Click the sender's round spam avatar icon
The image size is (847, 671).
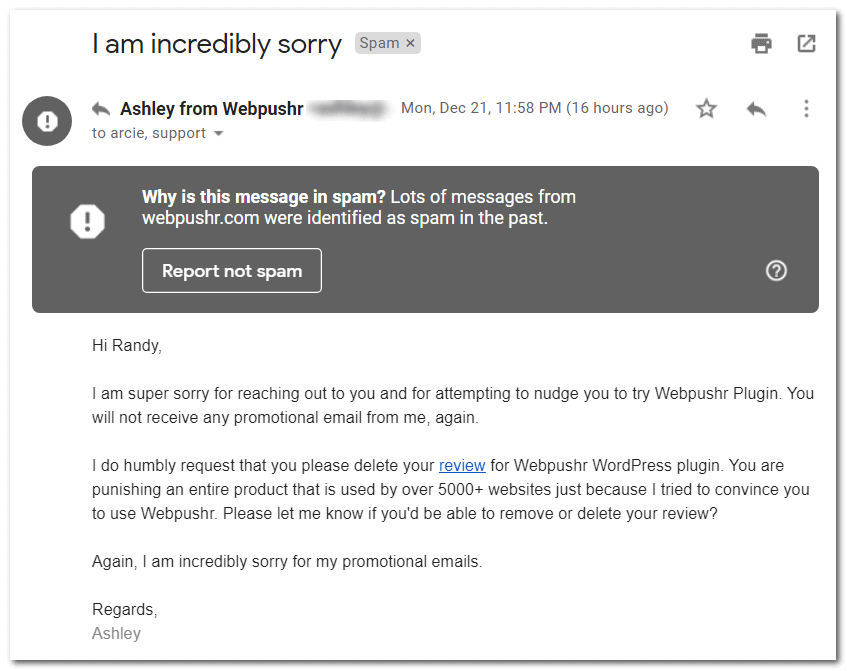click(47, 121)
